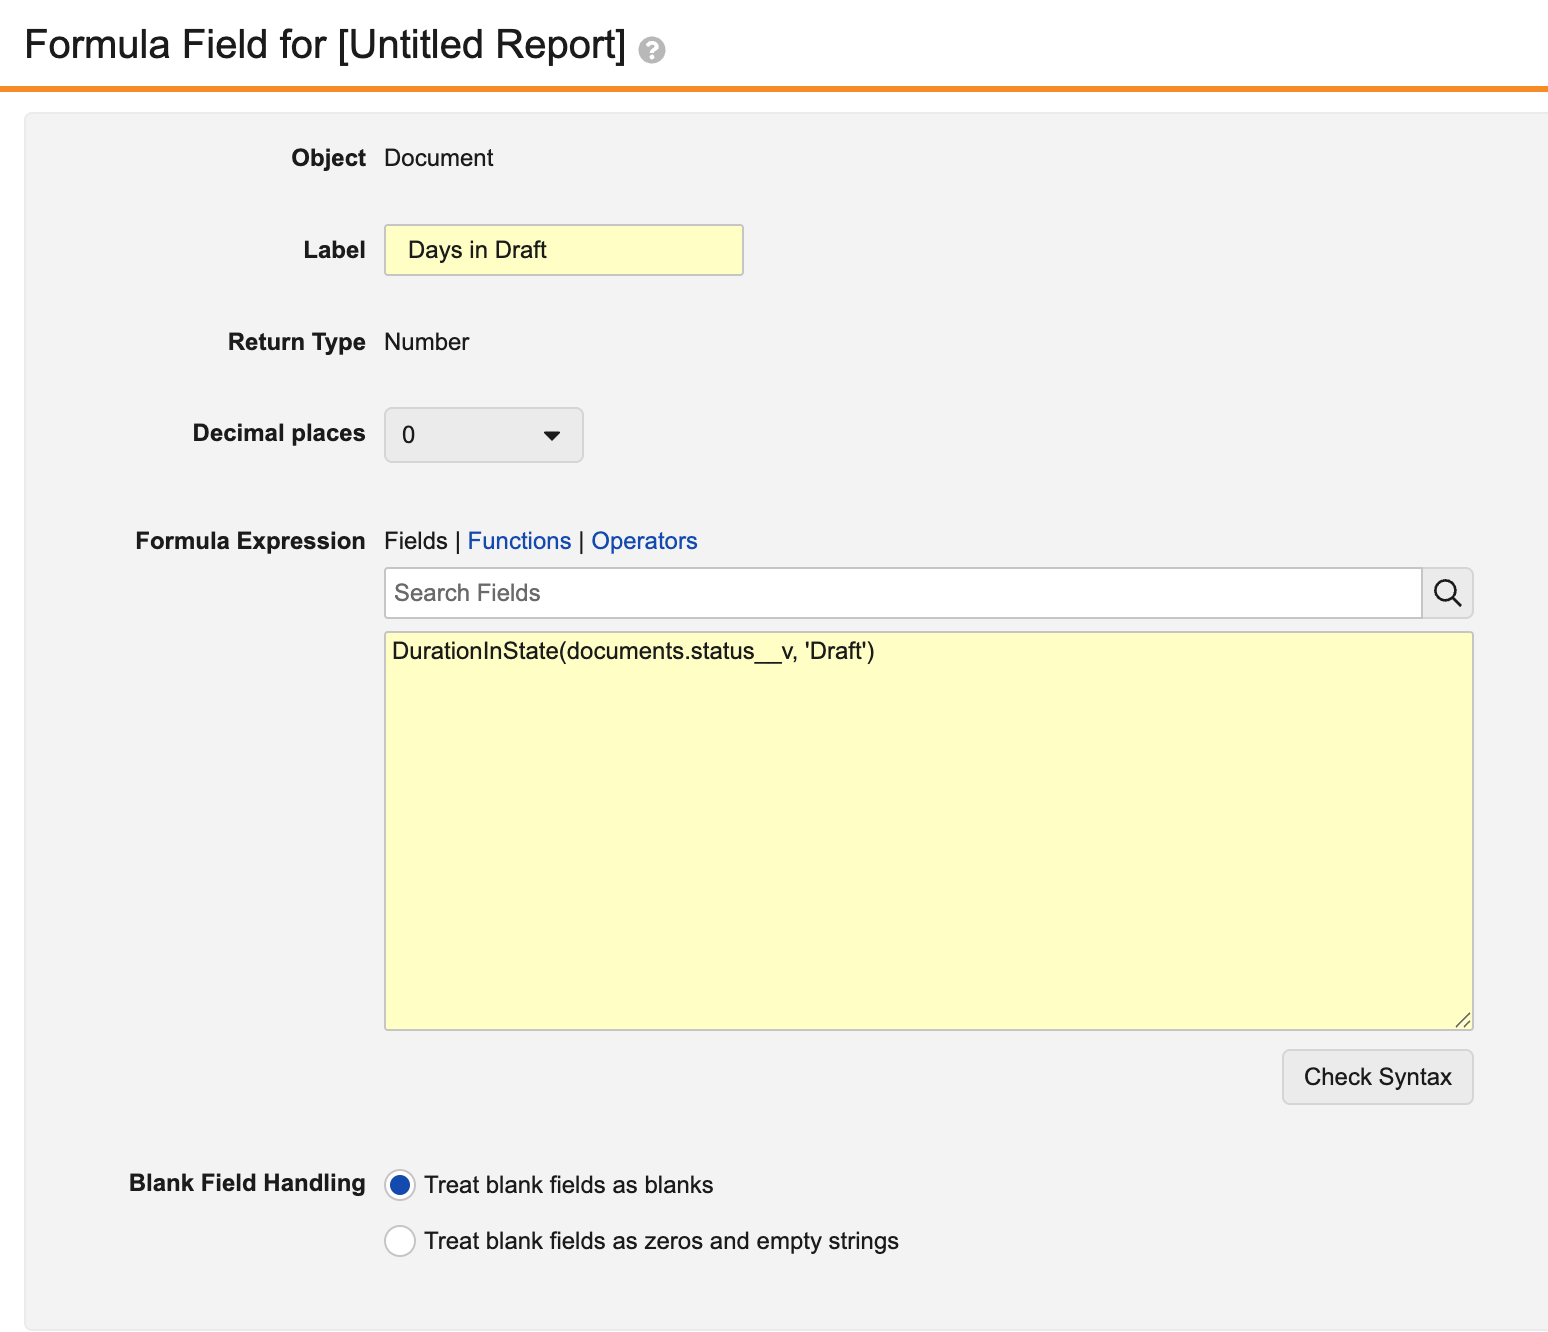Image resolution: width=1548 pixels, height=1332 pixels.
Task: Click the 'Formula Expression' label text
Action: [250, 541]
